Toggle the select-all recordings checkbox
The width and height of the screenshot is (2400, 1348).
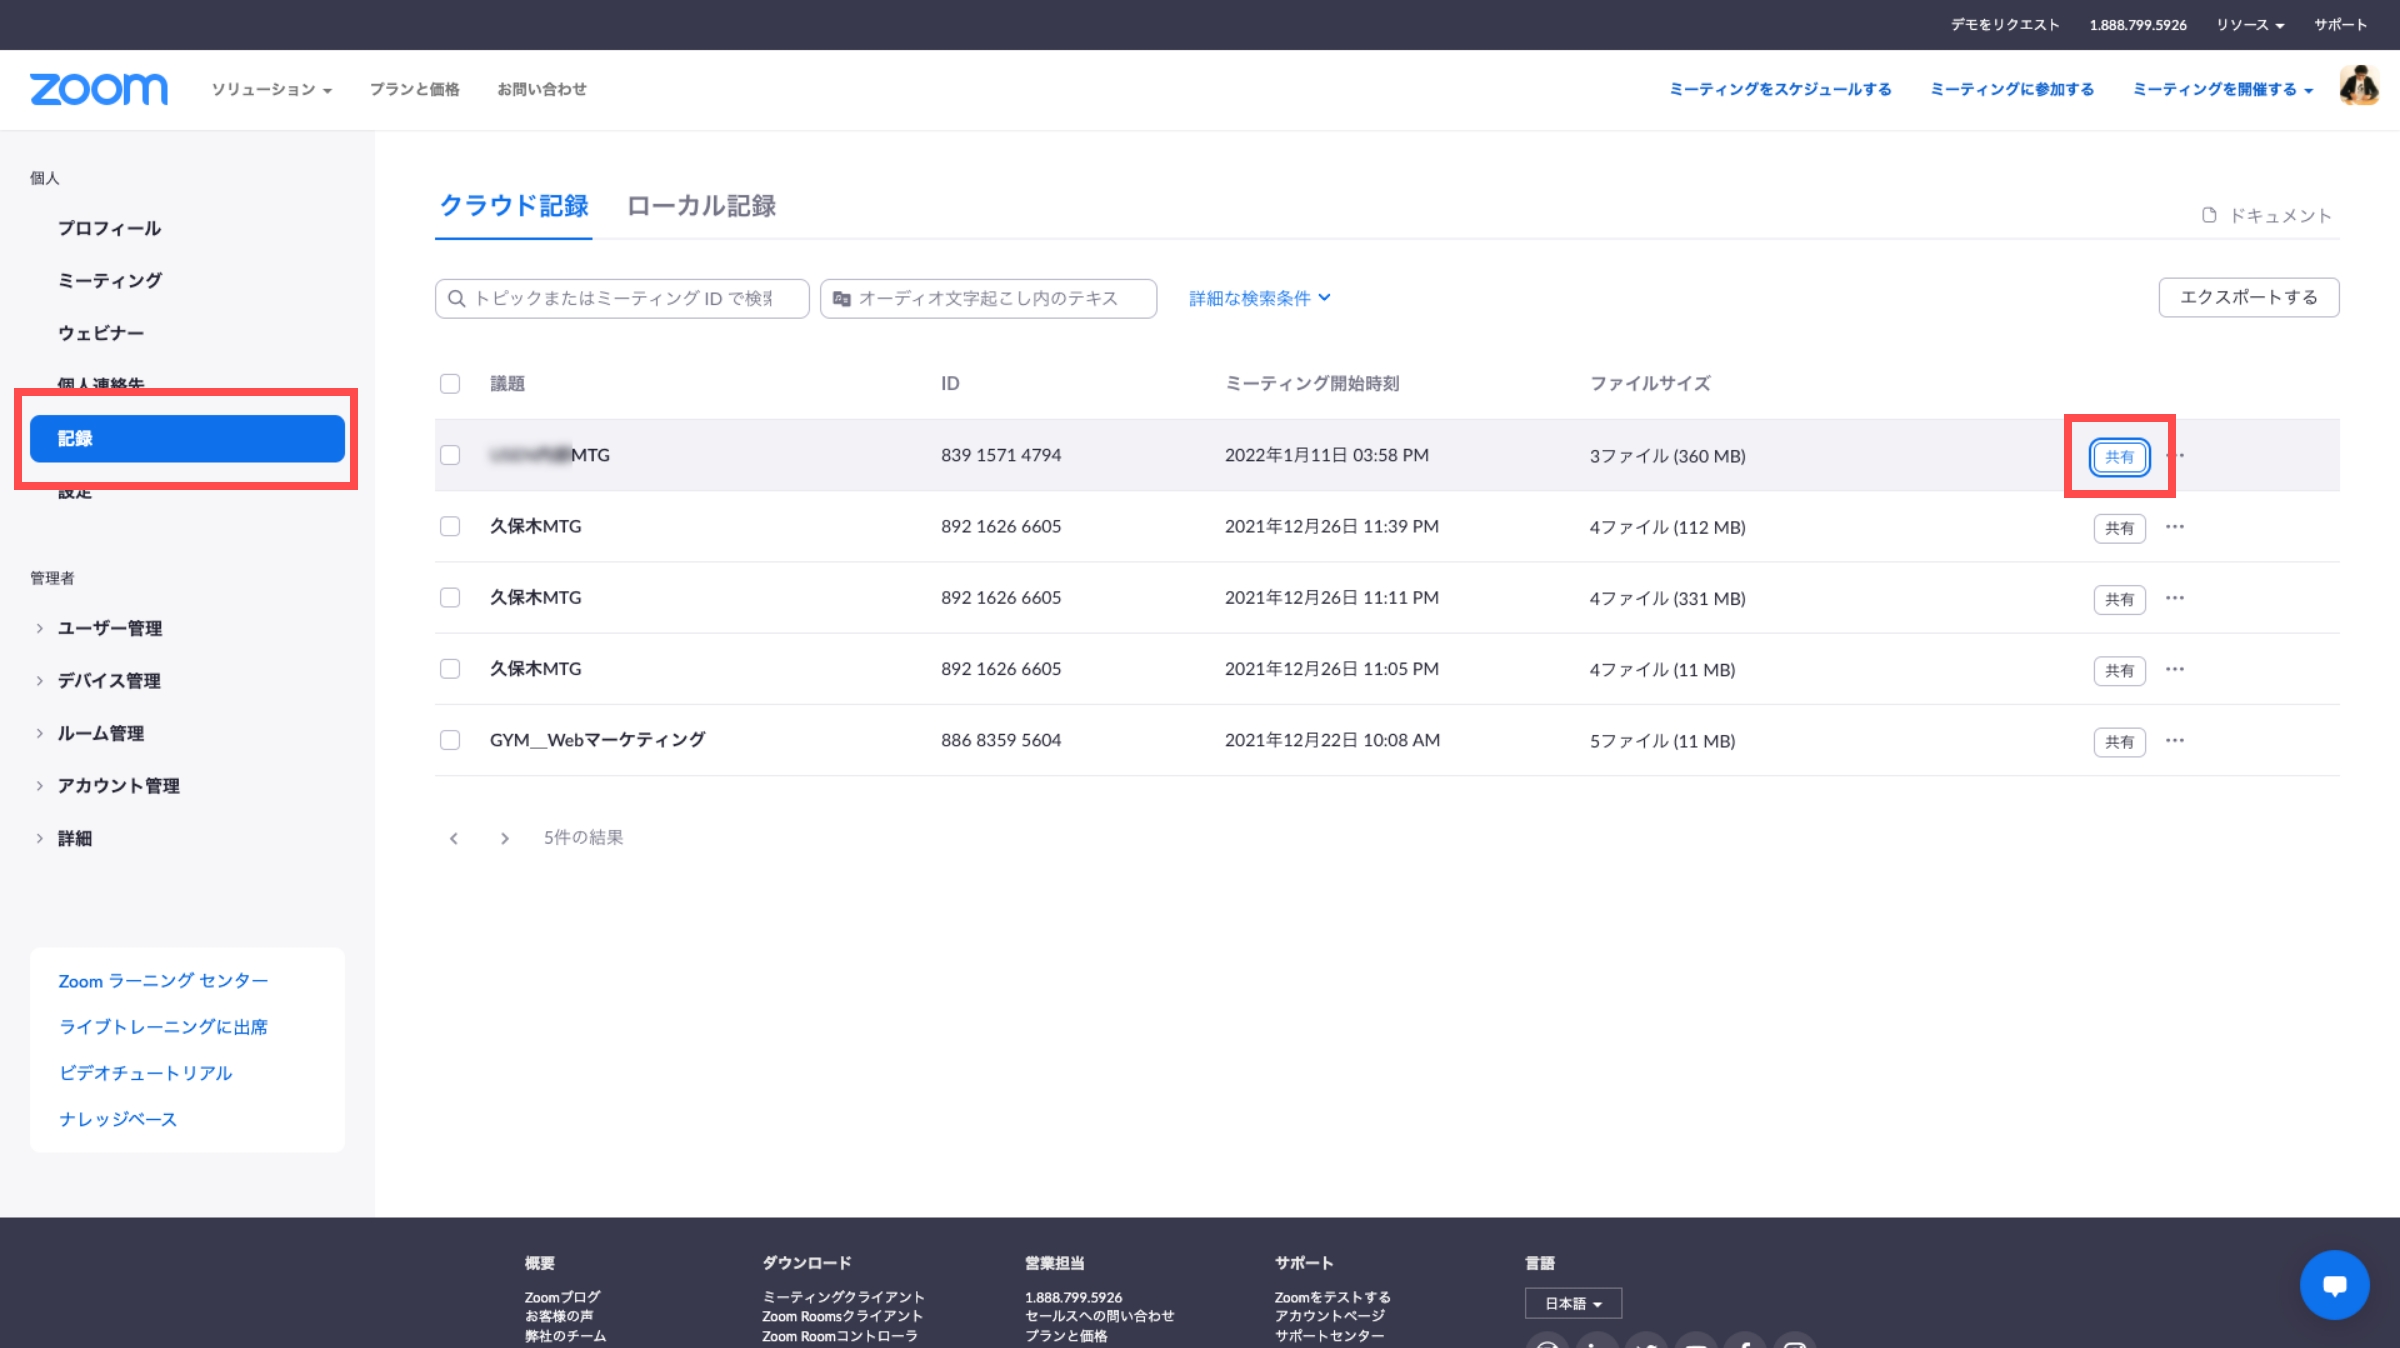[450, 383]
